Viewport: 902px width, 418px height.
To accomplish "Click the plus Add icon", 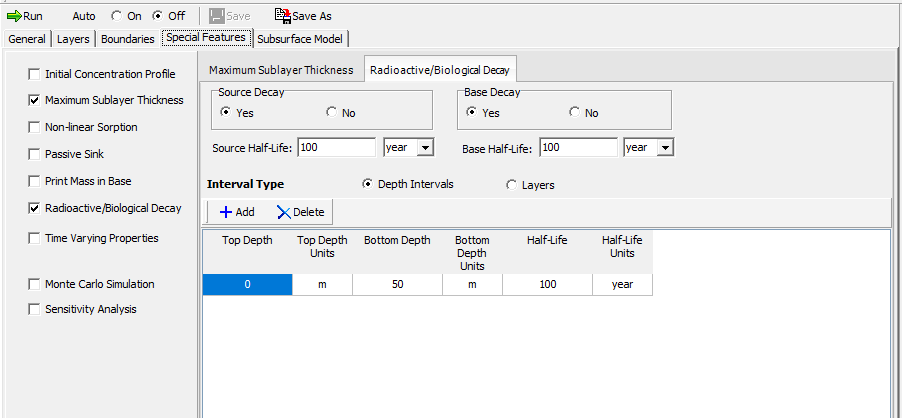I will tap(225, 212).
